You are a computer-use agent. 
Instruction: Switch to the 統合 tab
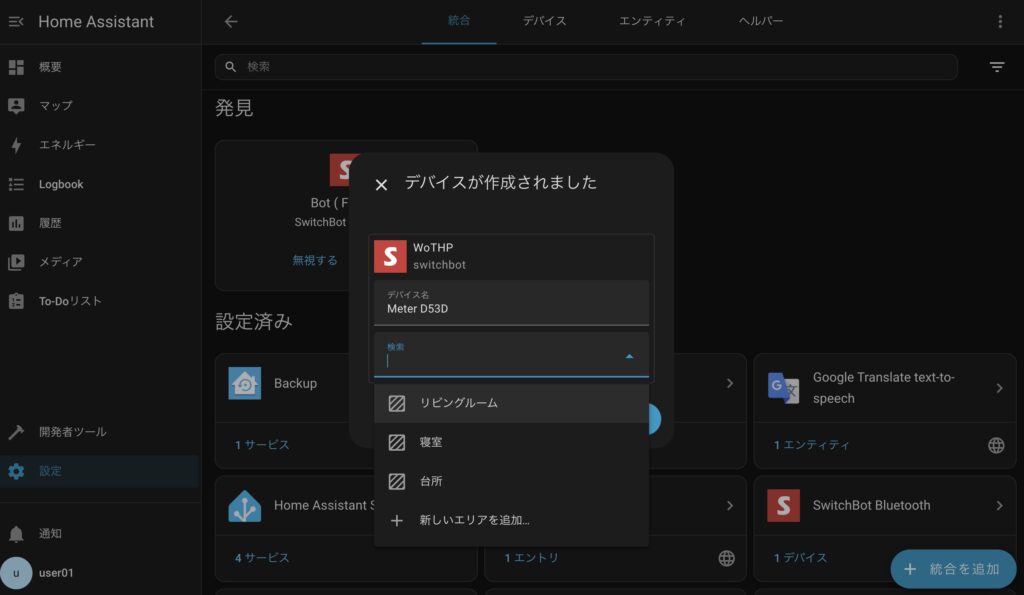(458, 21)
